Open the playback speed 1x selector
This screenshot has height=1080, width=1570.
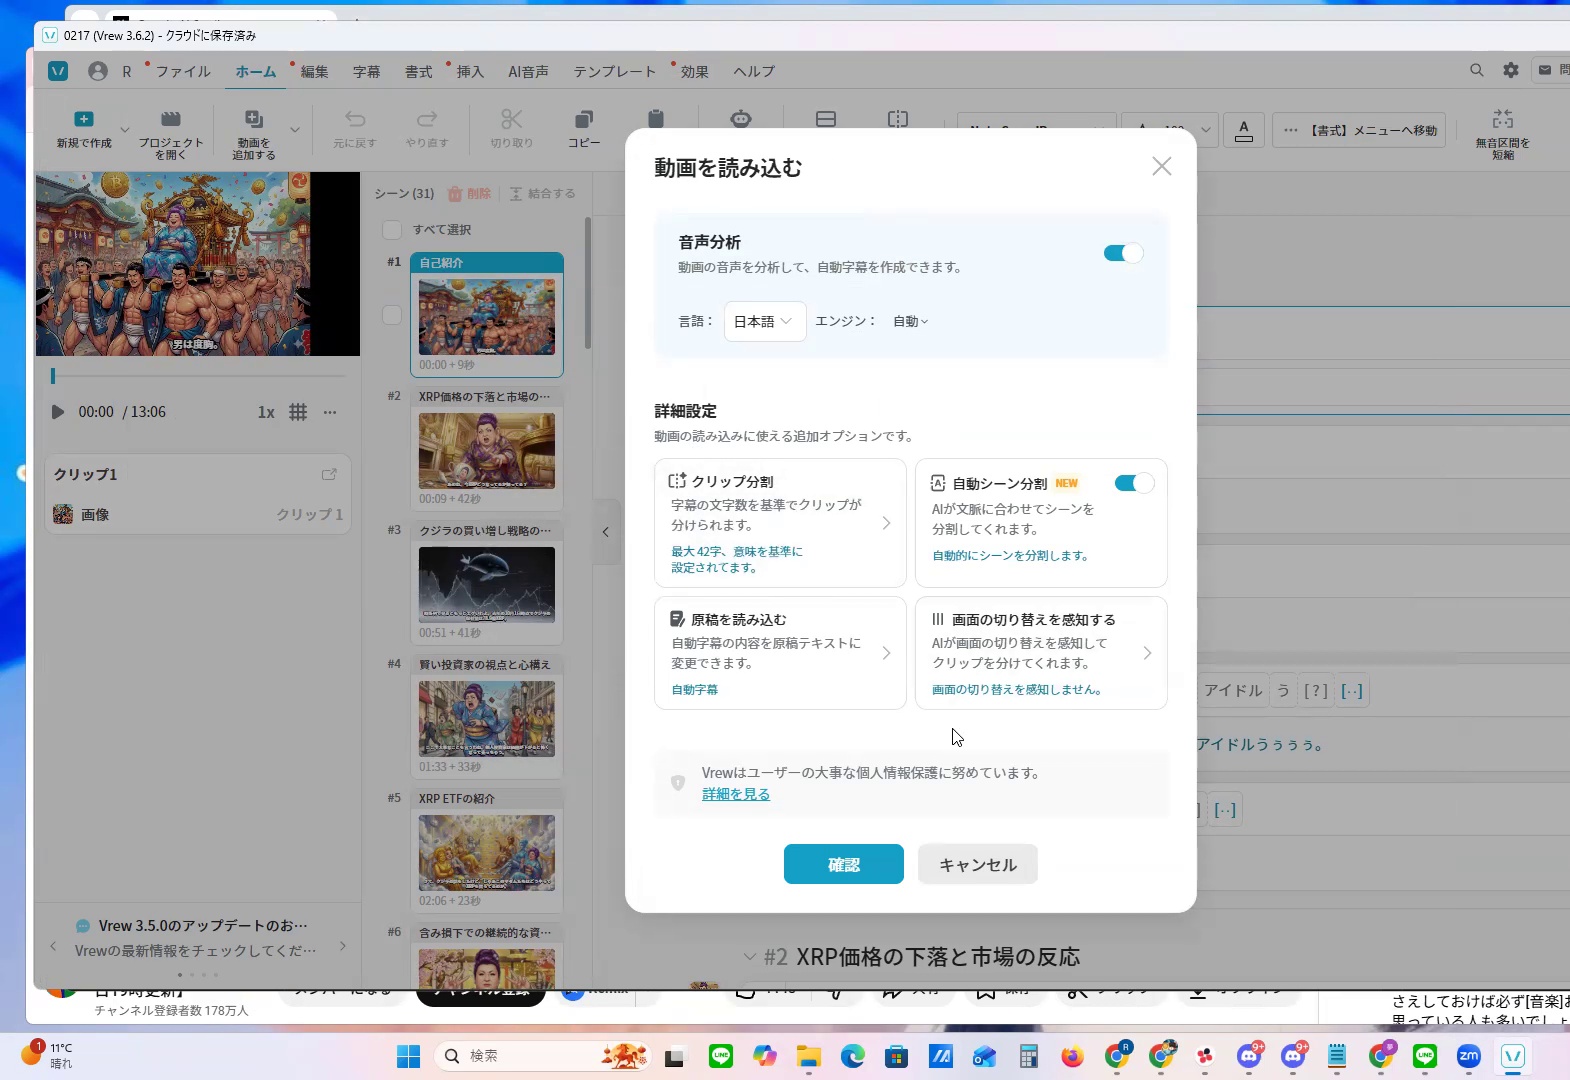266,412
